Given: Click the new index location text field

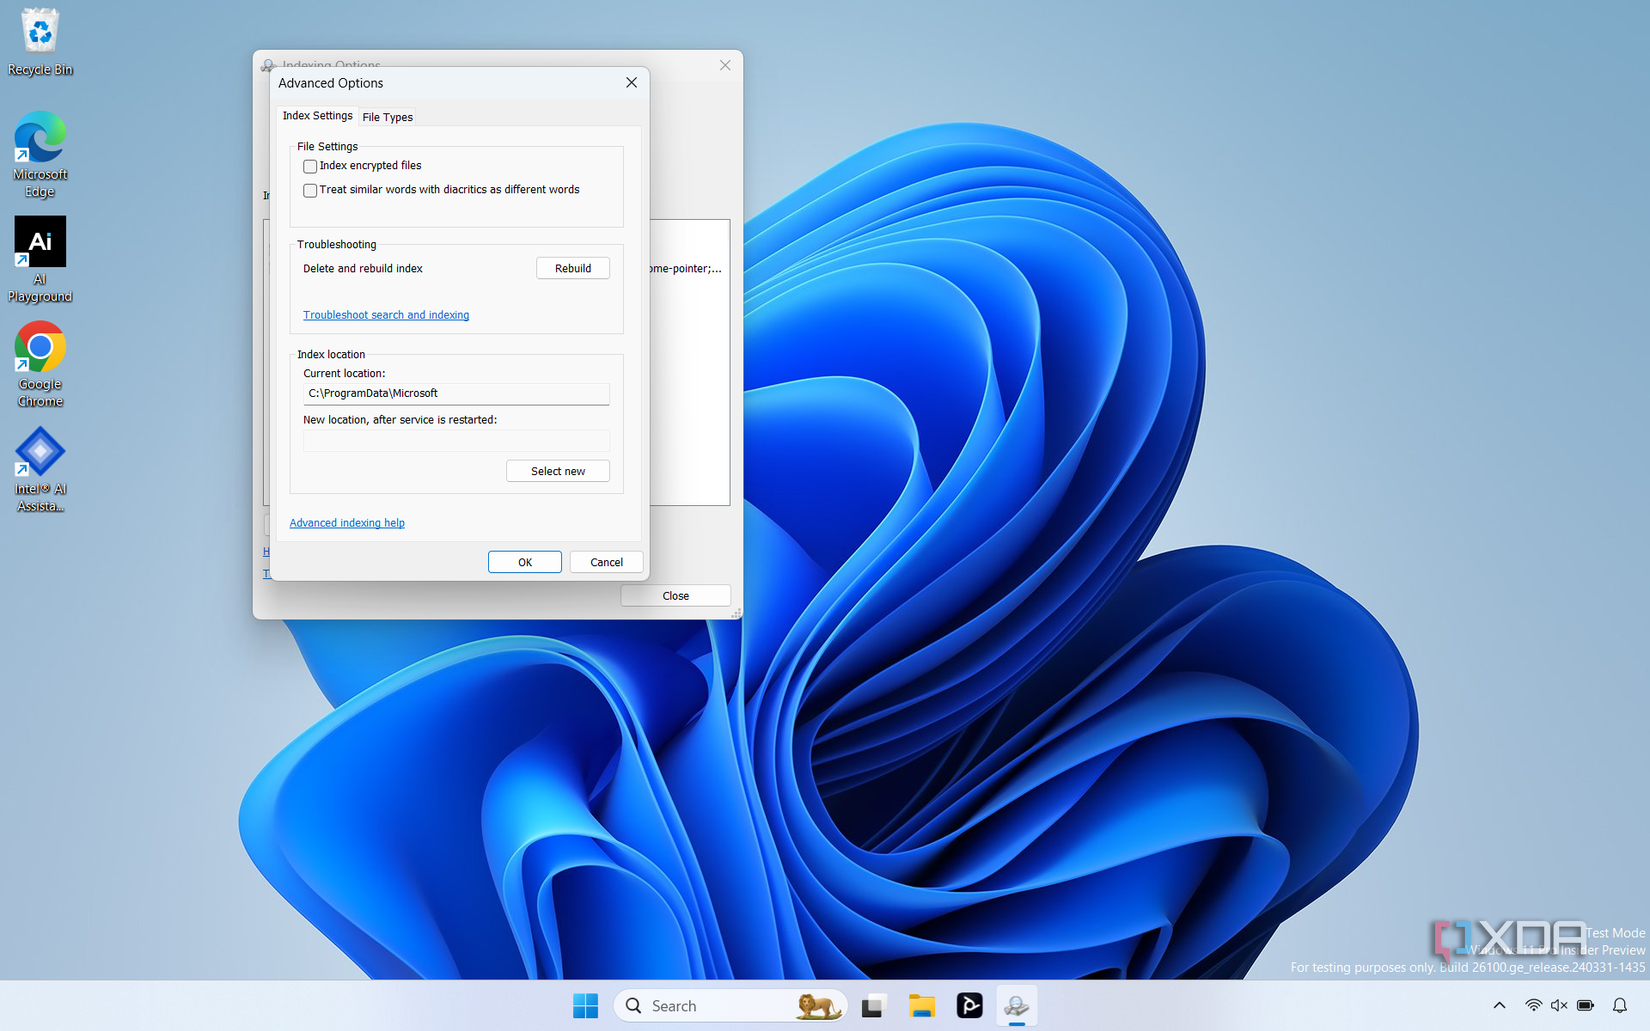Looking at the screenshot, I should click(x=455, y=440).
